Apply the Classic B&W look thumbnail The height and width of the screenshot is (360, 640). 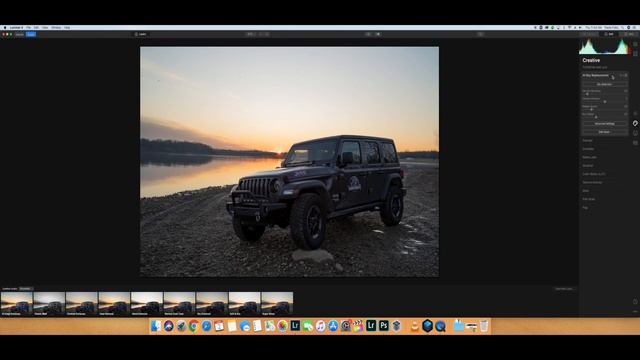point(49,303)
